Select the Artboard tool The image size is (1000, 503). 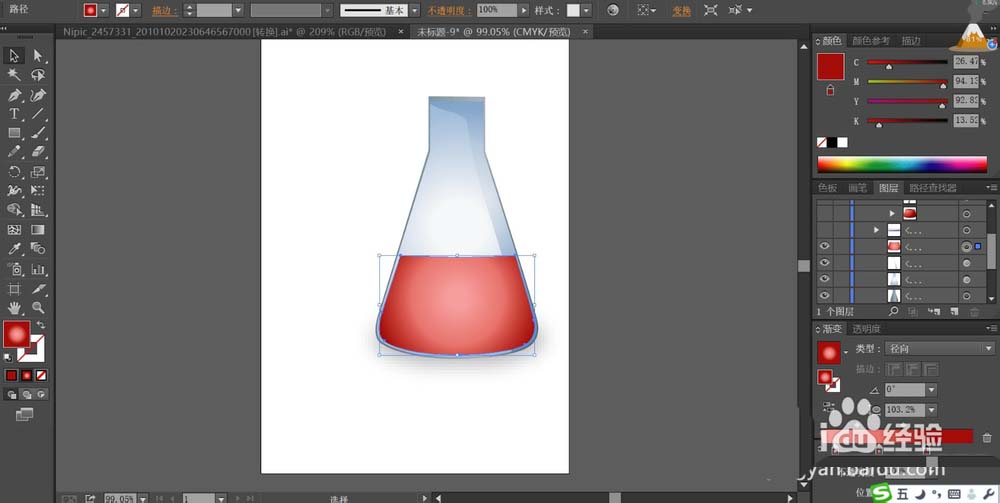coord(14,289)
